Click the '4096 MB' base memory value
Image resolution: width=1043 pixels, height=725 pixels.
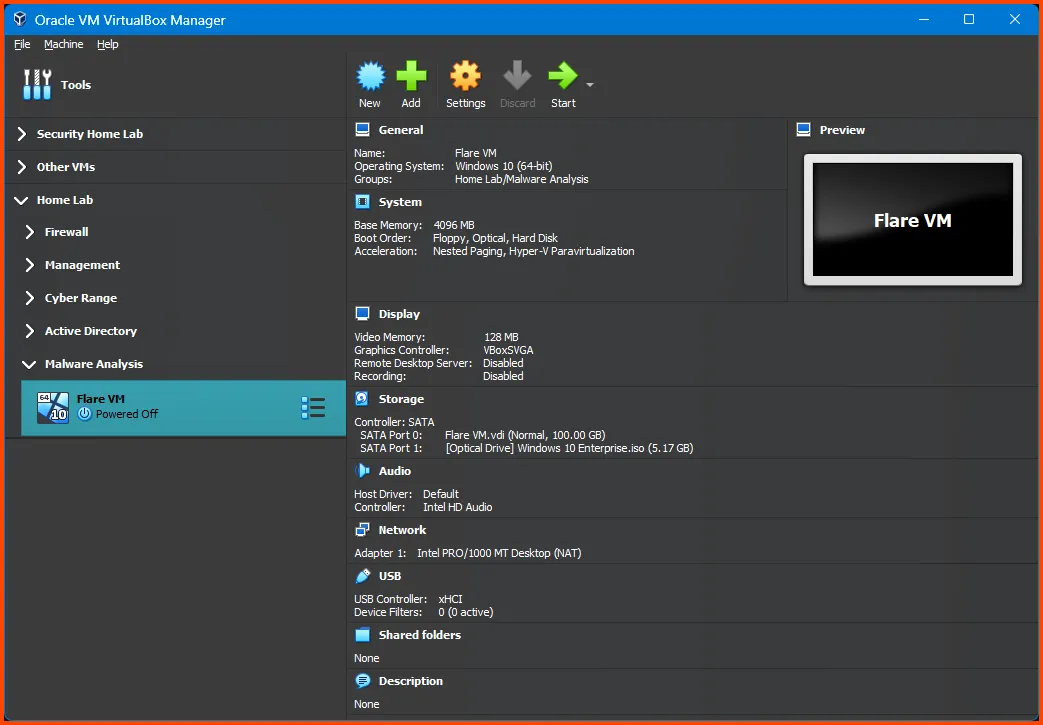(454, 225)
